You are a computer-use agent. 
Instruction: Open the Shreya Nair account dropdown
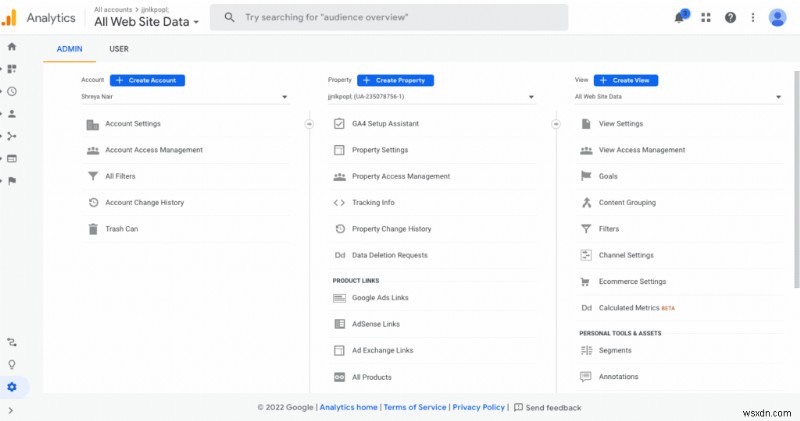(x=185, y=96)
